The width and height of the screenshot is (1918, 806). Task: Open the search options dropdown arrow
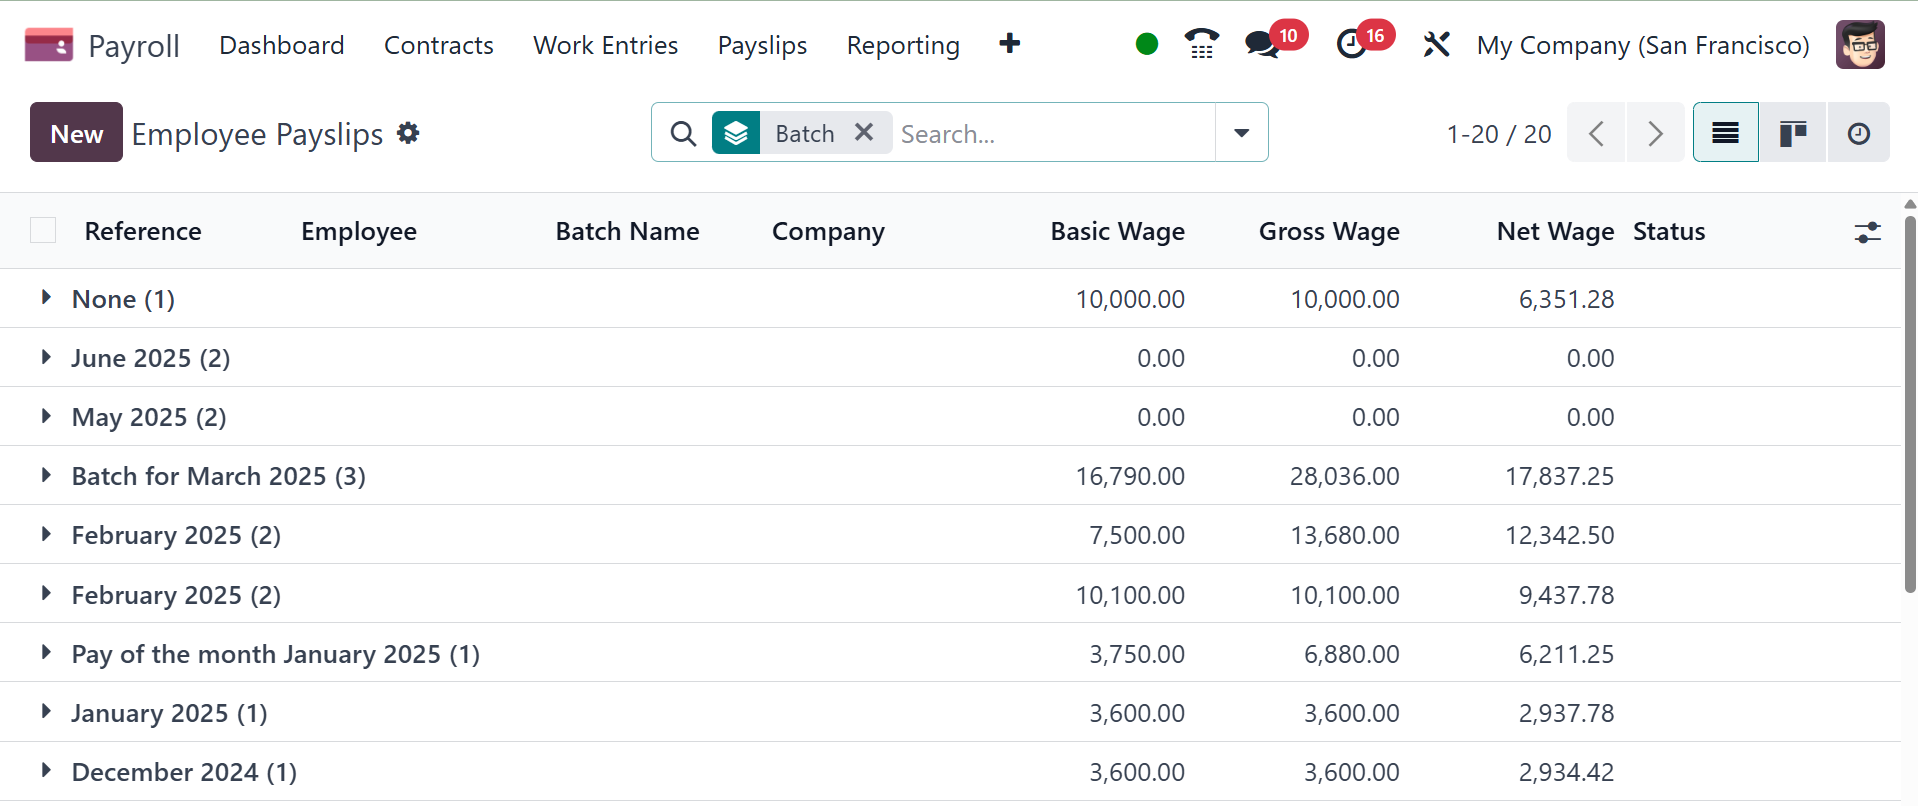[x=1241, y=133]
